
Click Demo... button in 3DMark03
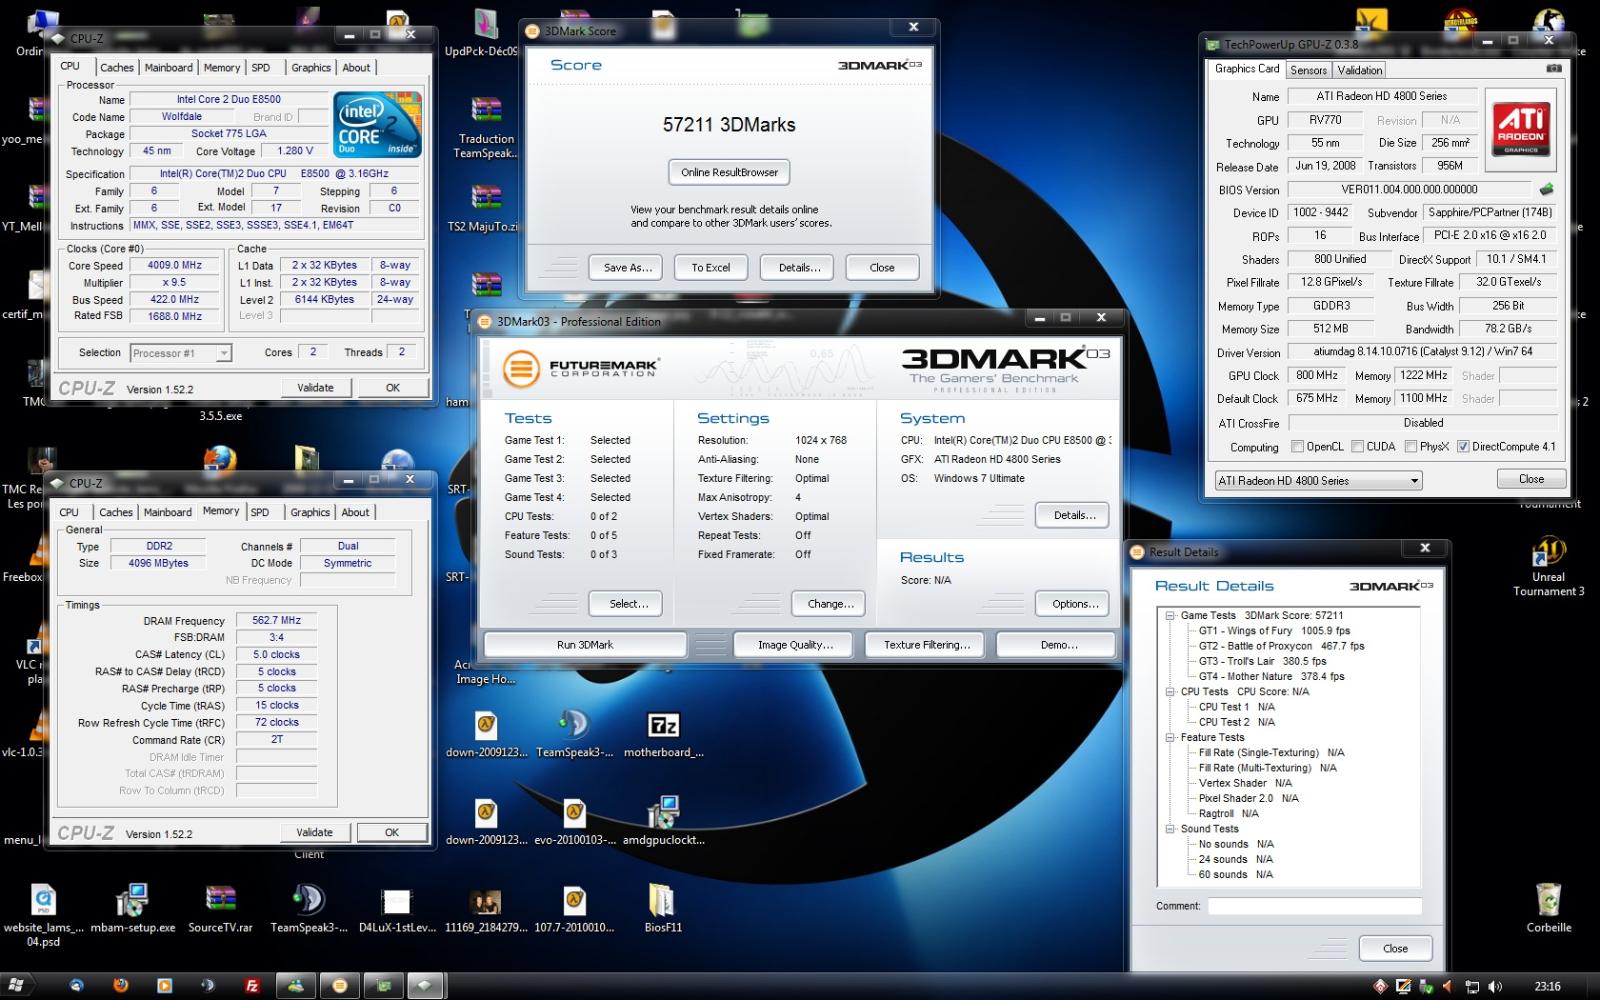(1057, 645)
